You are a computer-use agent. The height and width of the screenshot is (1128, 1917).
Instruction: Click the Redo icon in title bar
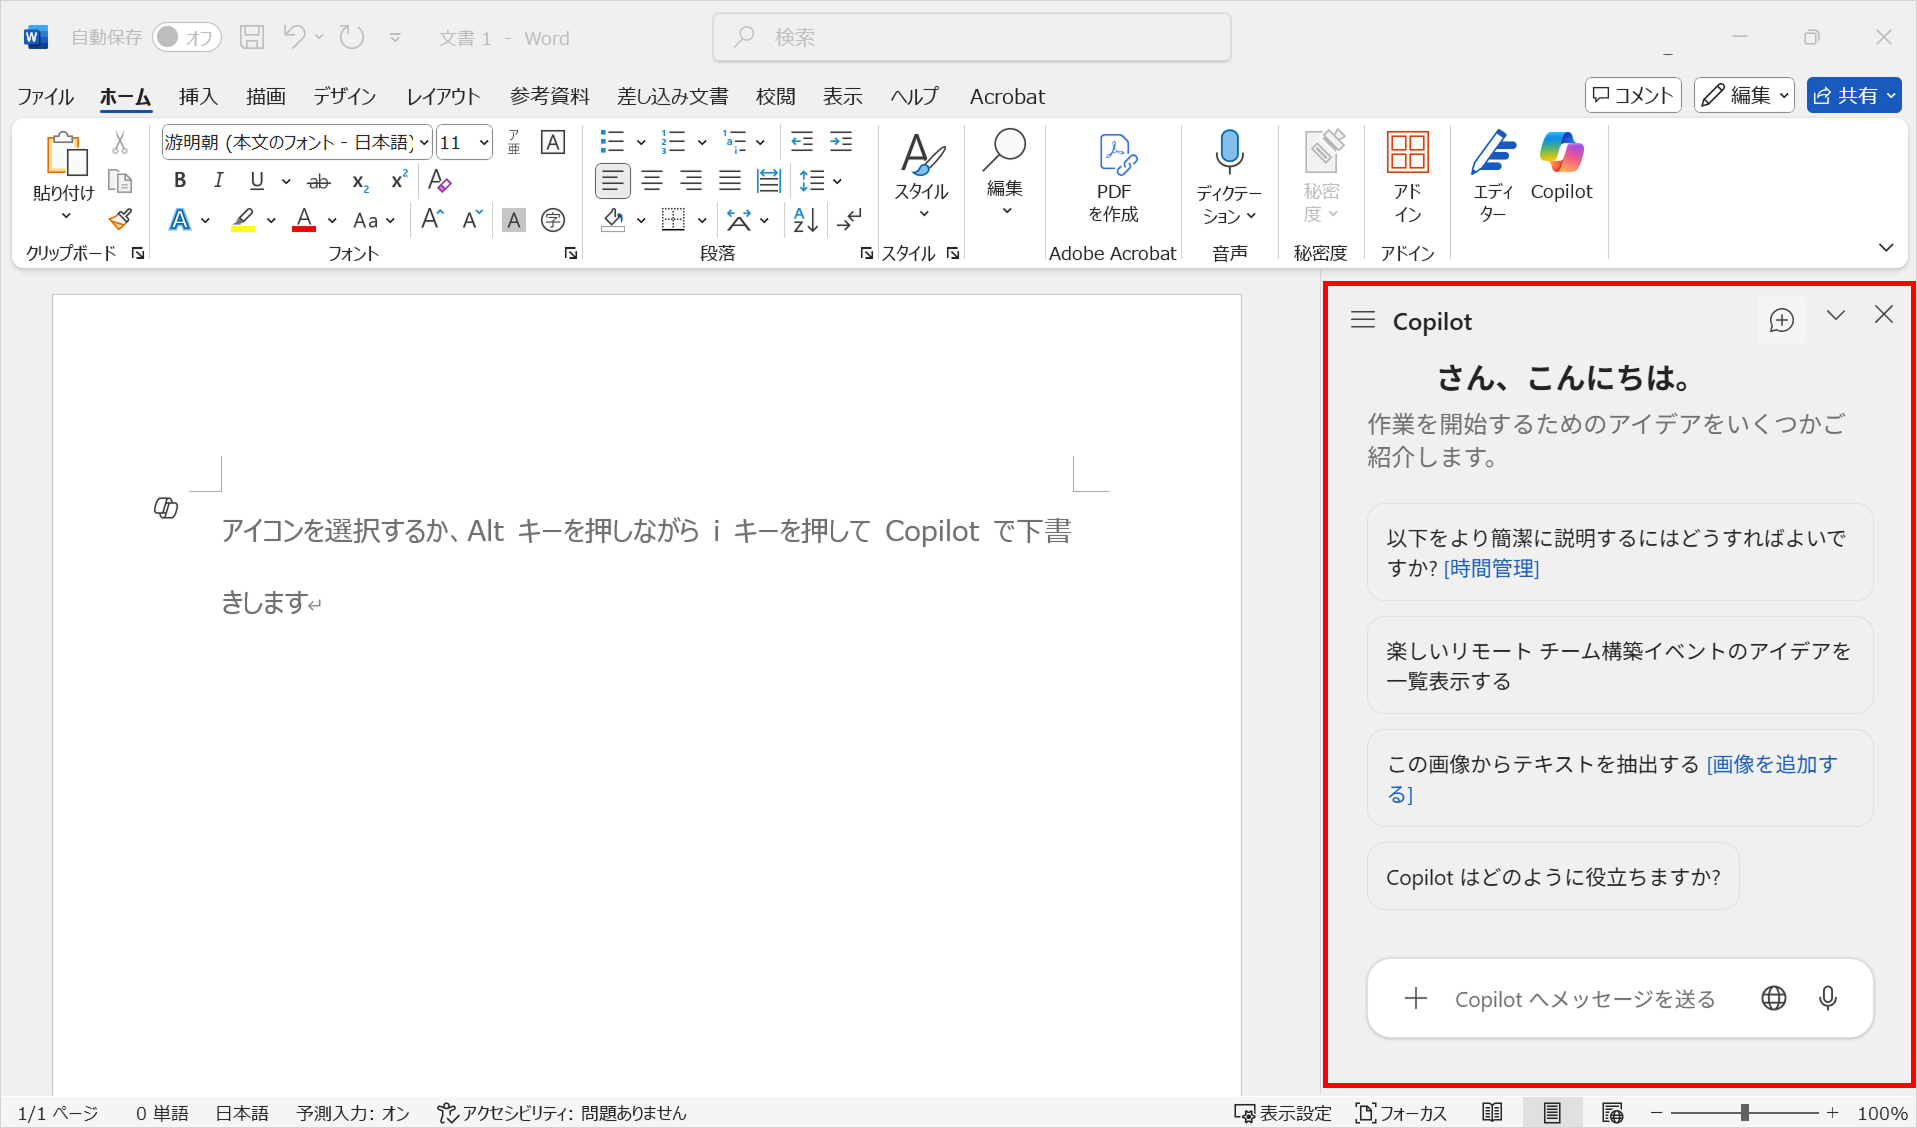(352, 37)
